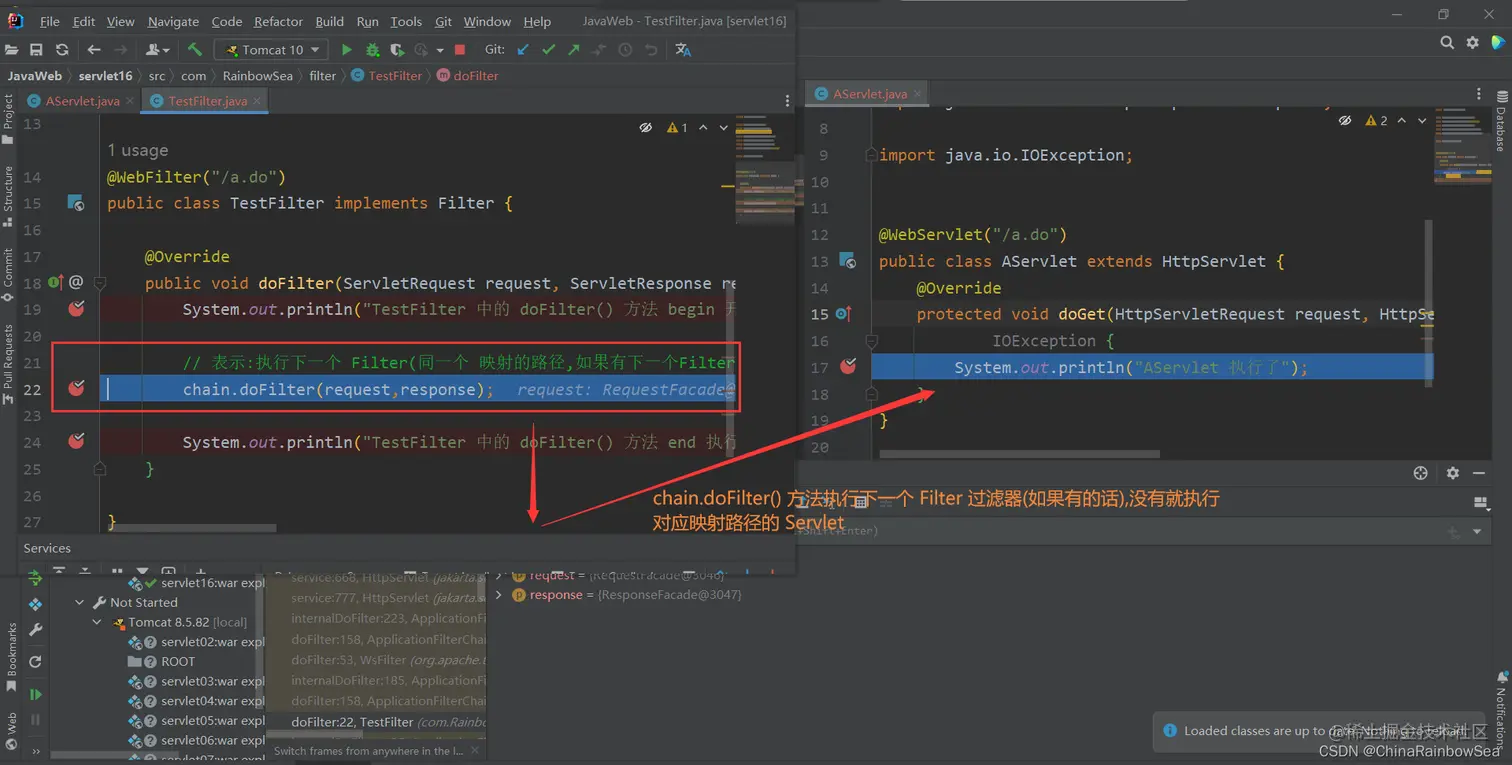Toggle the breakpoint on line 22

tap(76, 388)
